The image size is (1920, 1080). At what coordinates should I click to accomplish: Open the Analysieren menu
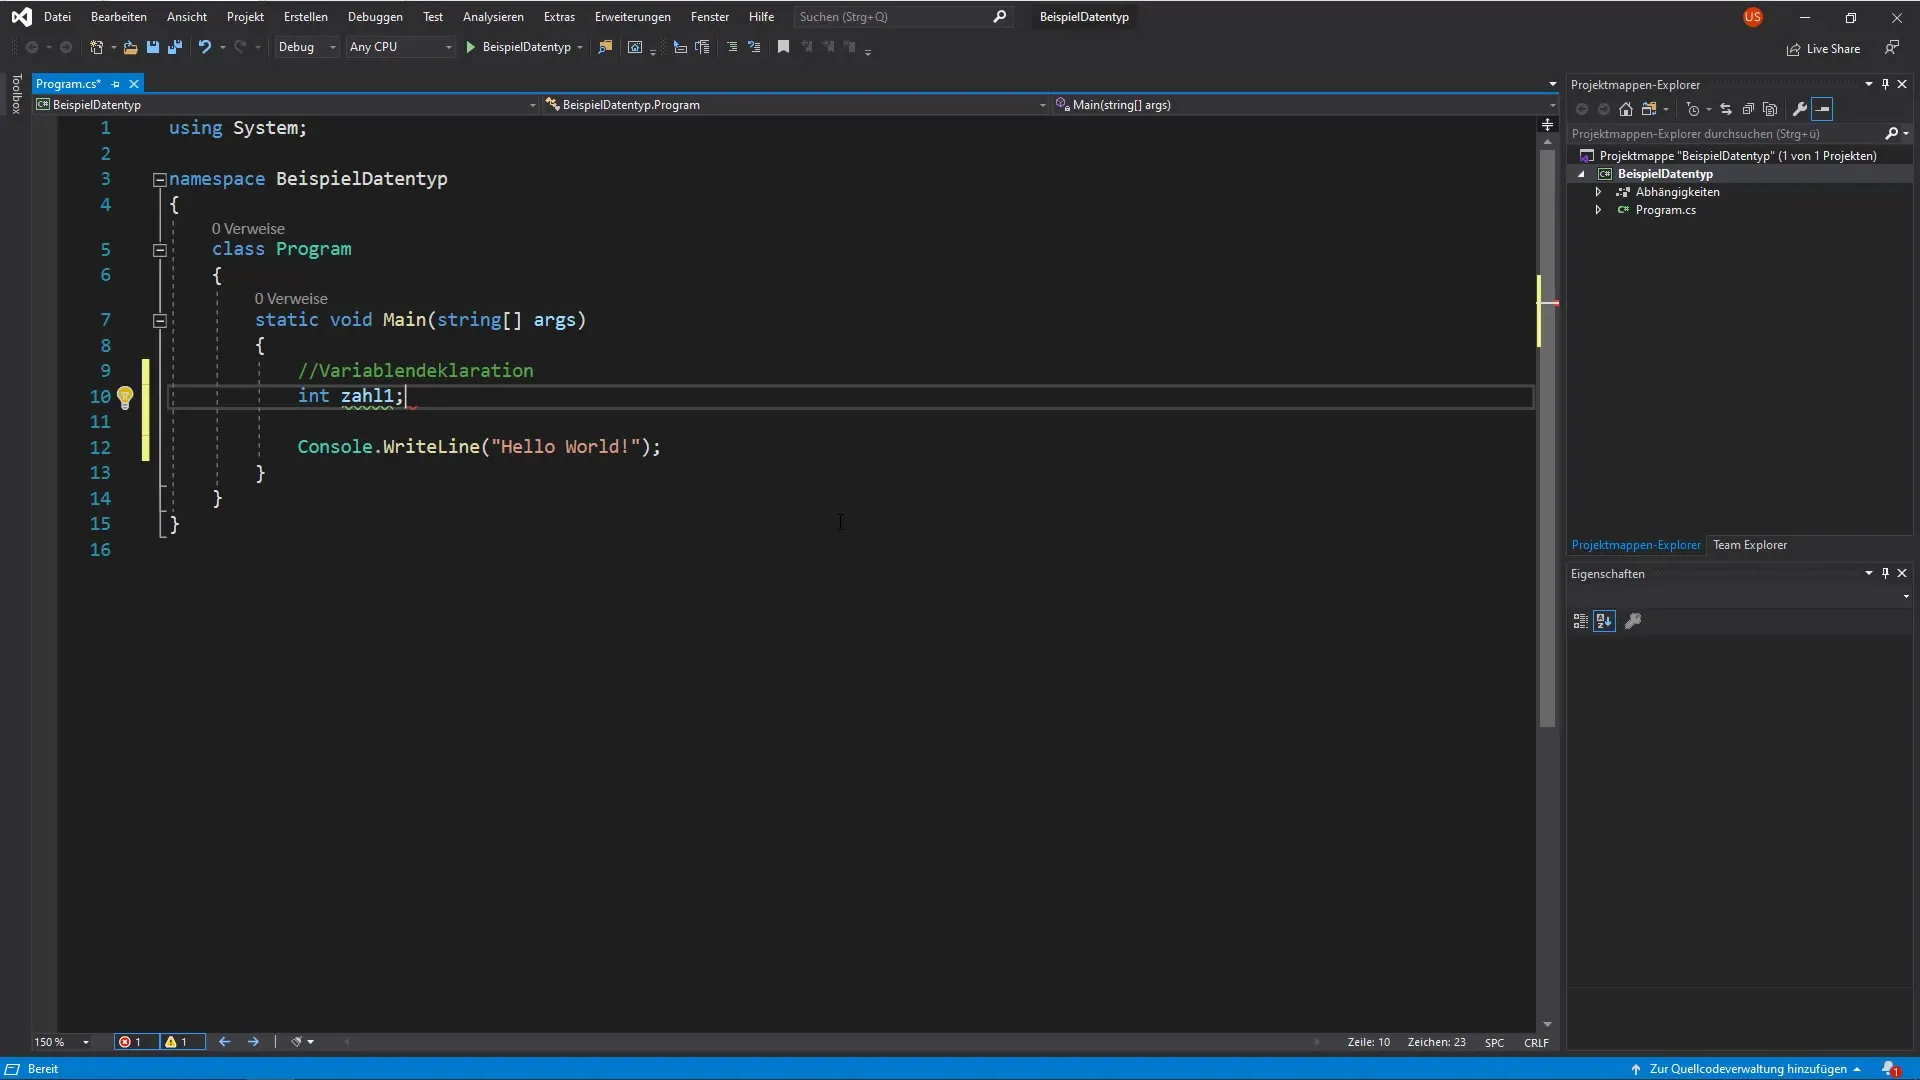click(x=493, y=17)
